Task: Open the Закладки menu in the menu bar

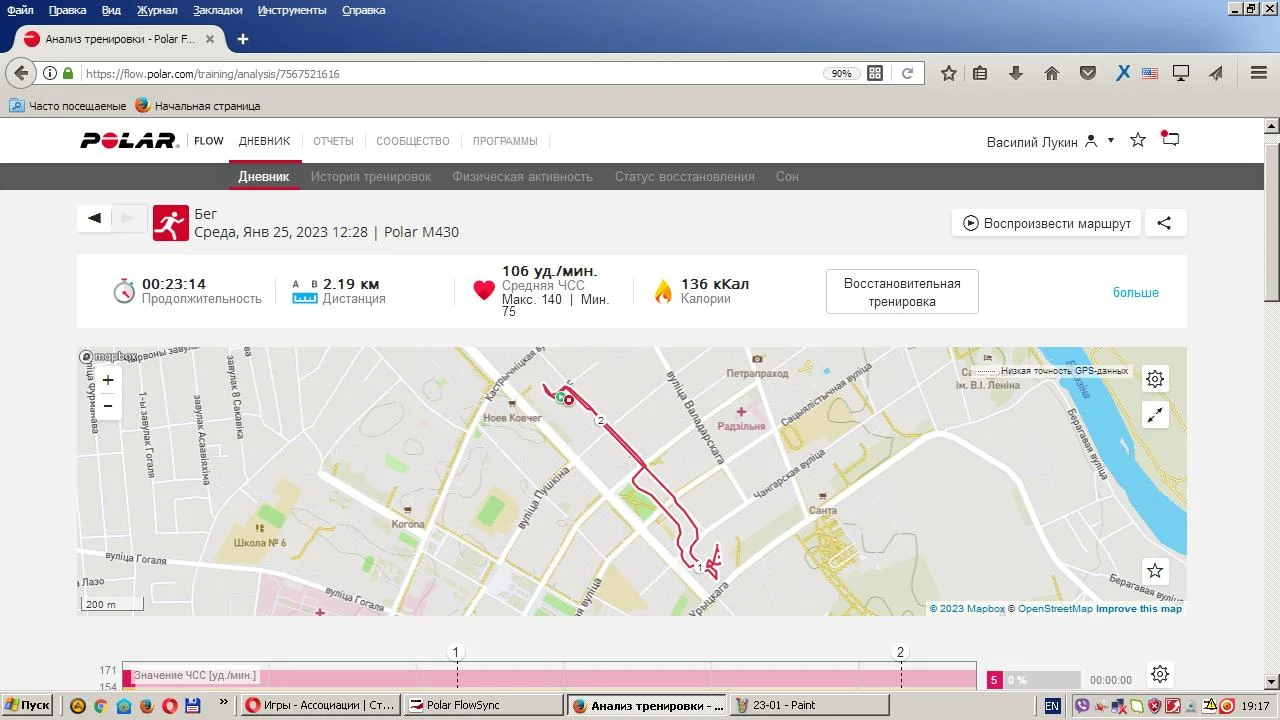Action: (x=218, y=10)
